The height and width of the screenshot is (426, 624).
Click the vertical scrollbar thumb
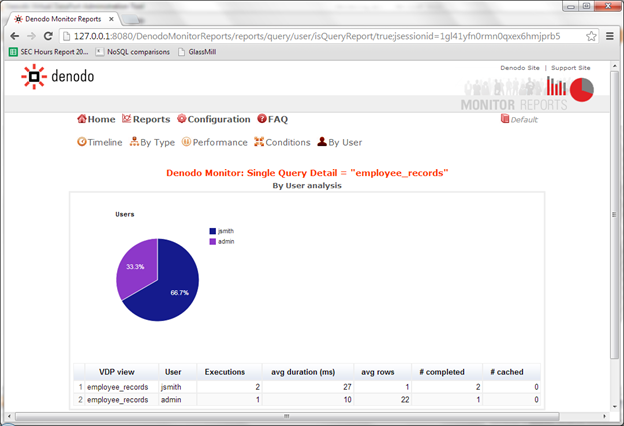(x=614, y=215)
